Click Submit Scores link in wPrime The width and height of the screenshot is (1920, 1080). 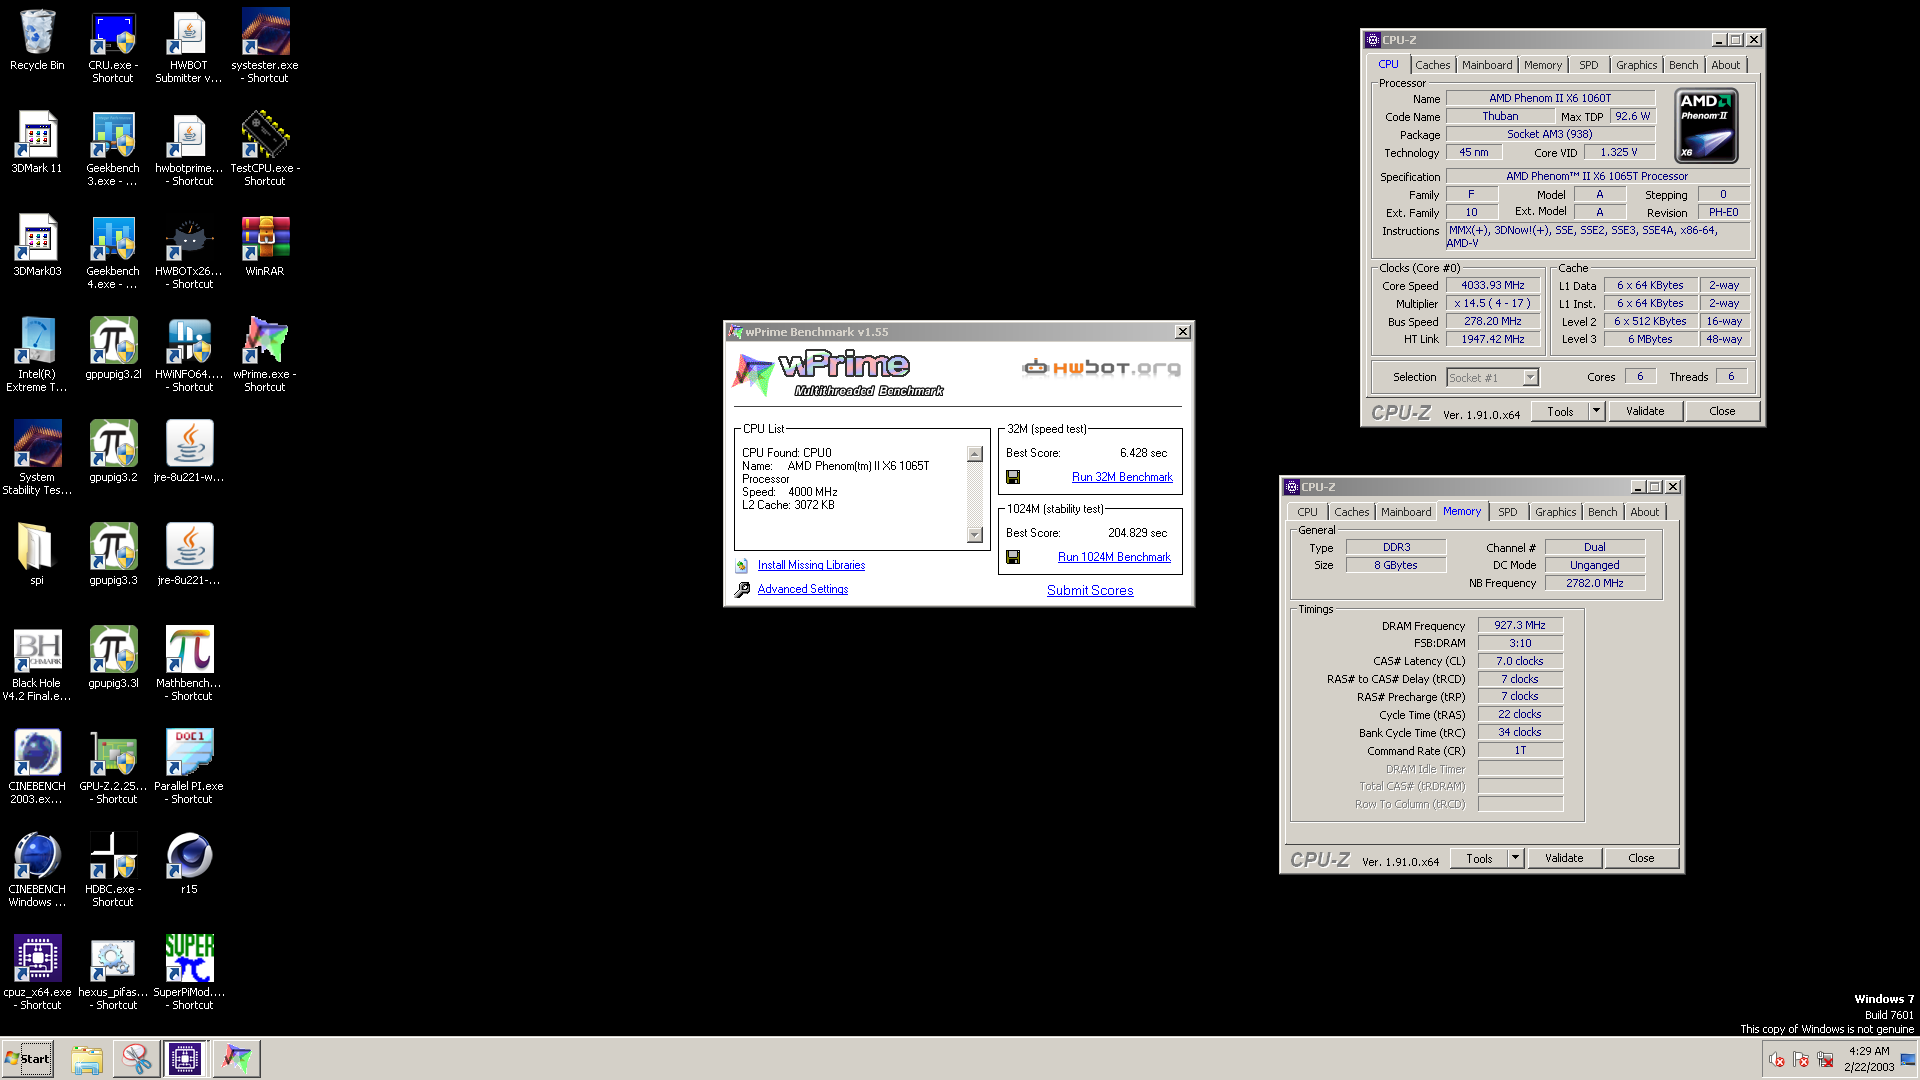tap(1090, 591)
